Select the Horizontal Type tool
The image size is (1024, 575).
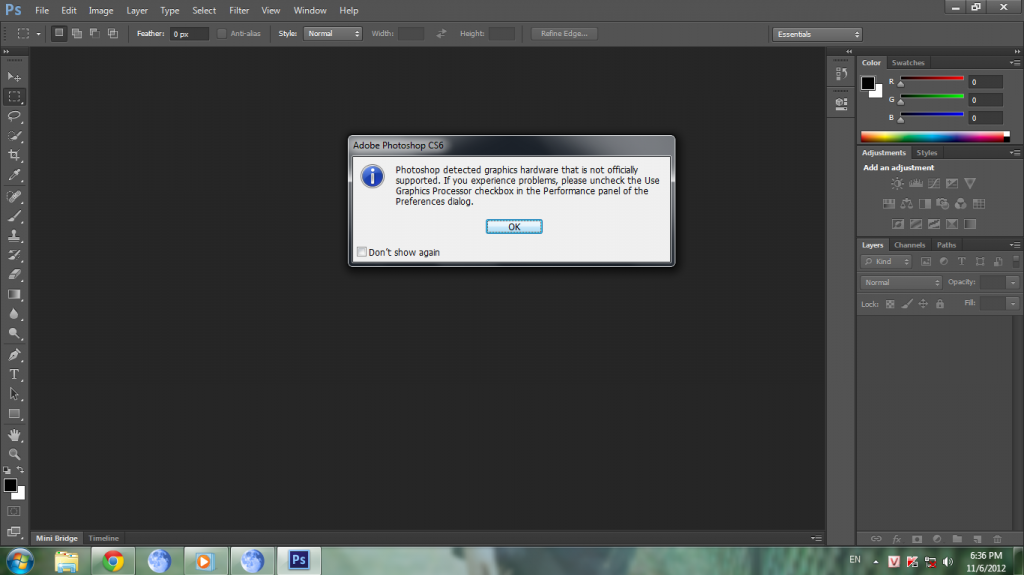(x=14, y=374)
